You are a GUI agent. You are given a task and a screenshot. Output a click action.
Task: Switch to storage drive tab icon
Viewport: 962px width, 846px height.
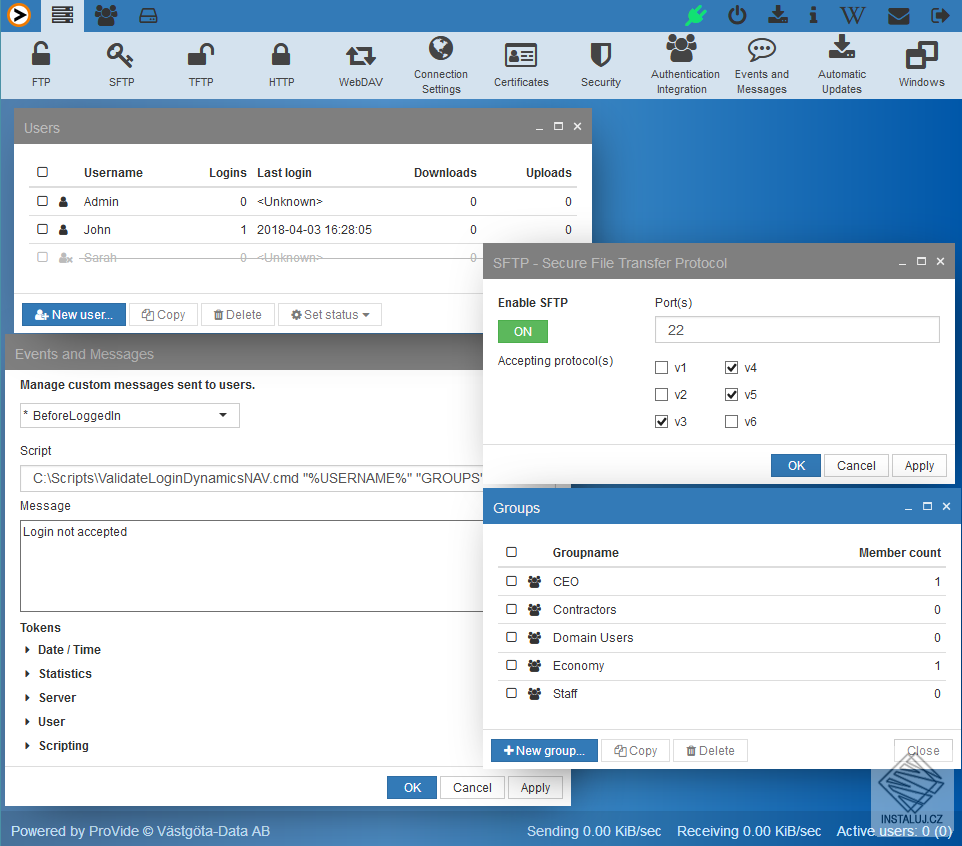coord(148,15)
